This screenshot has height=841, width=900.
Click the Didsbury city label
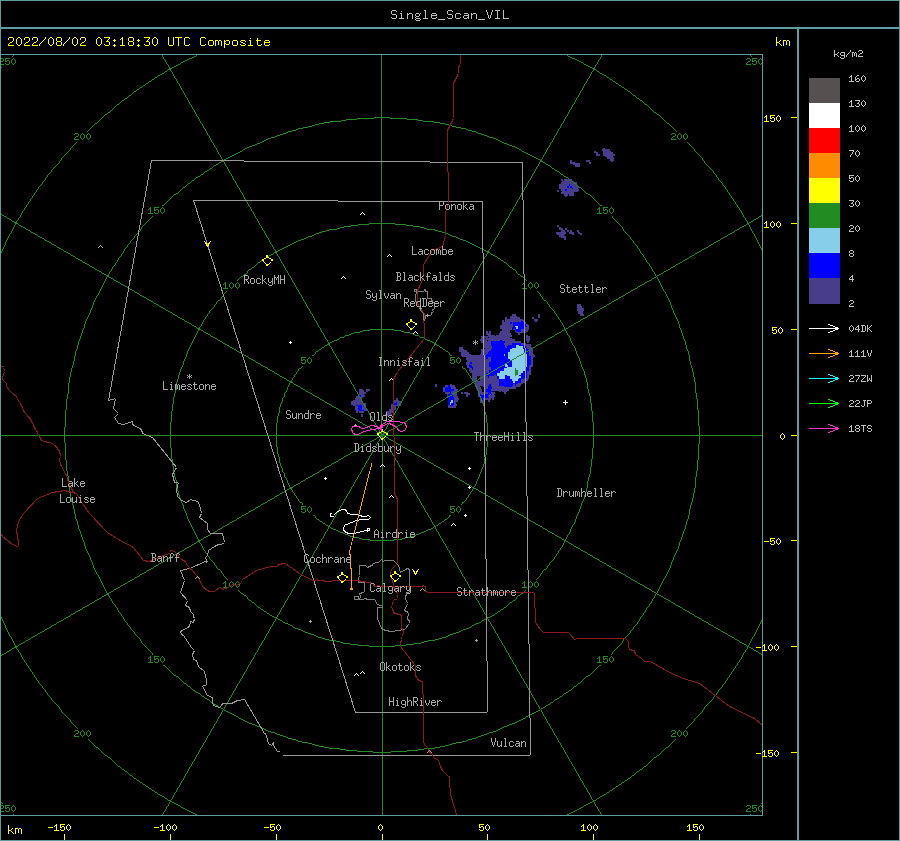377,448
